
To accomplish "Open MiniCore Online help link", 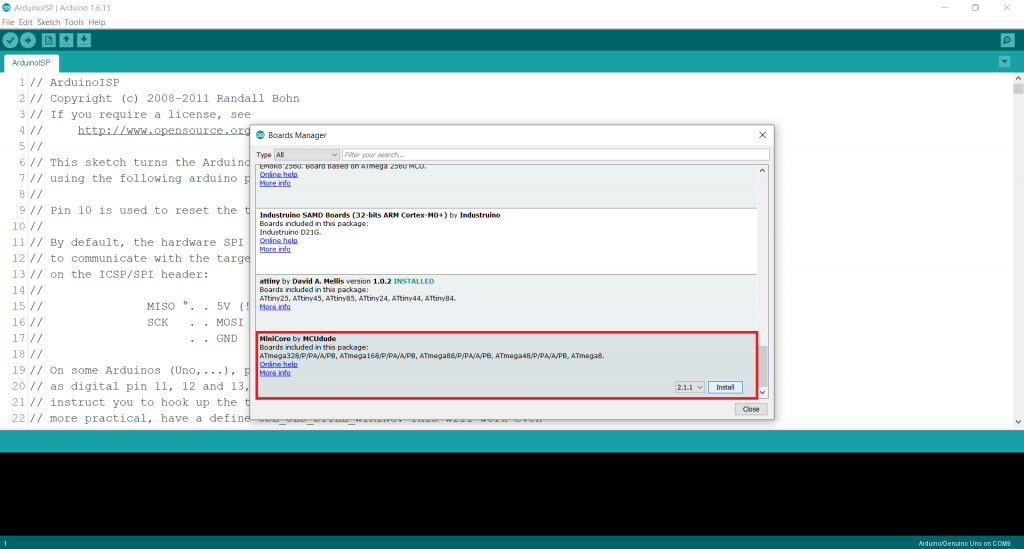I will coord(278,364).
